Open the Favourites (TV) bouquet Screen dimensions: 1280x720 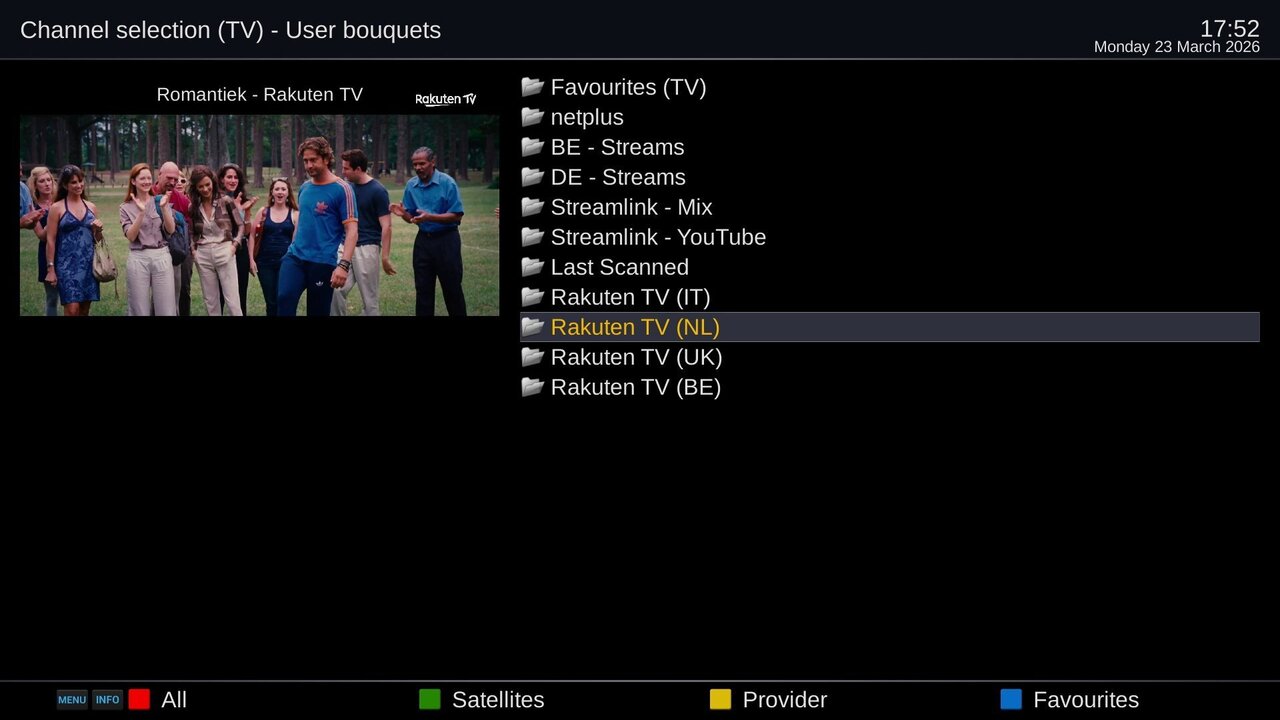click(890, 87)
